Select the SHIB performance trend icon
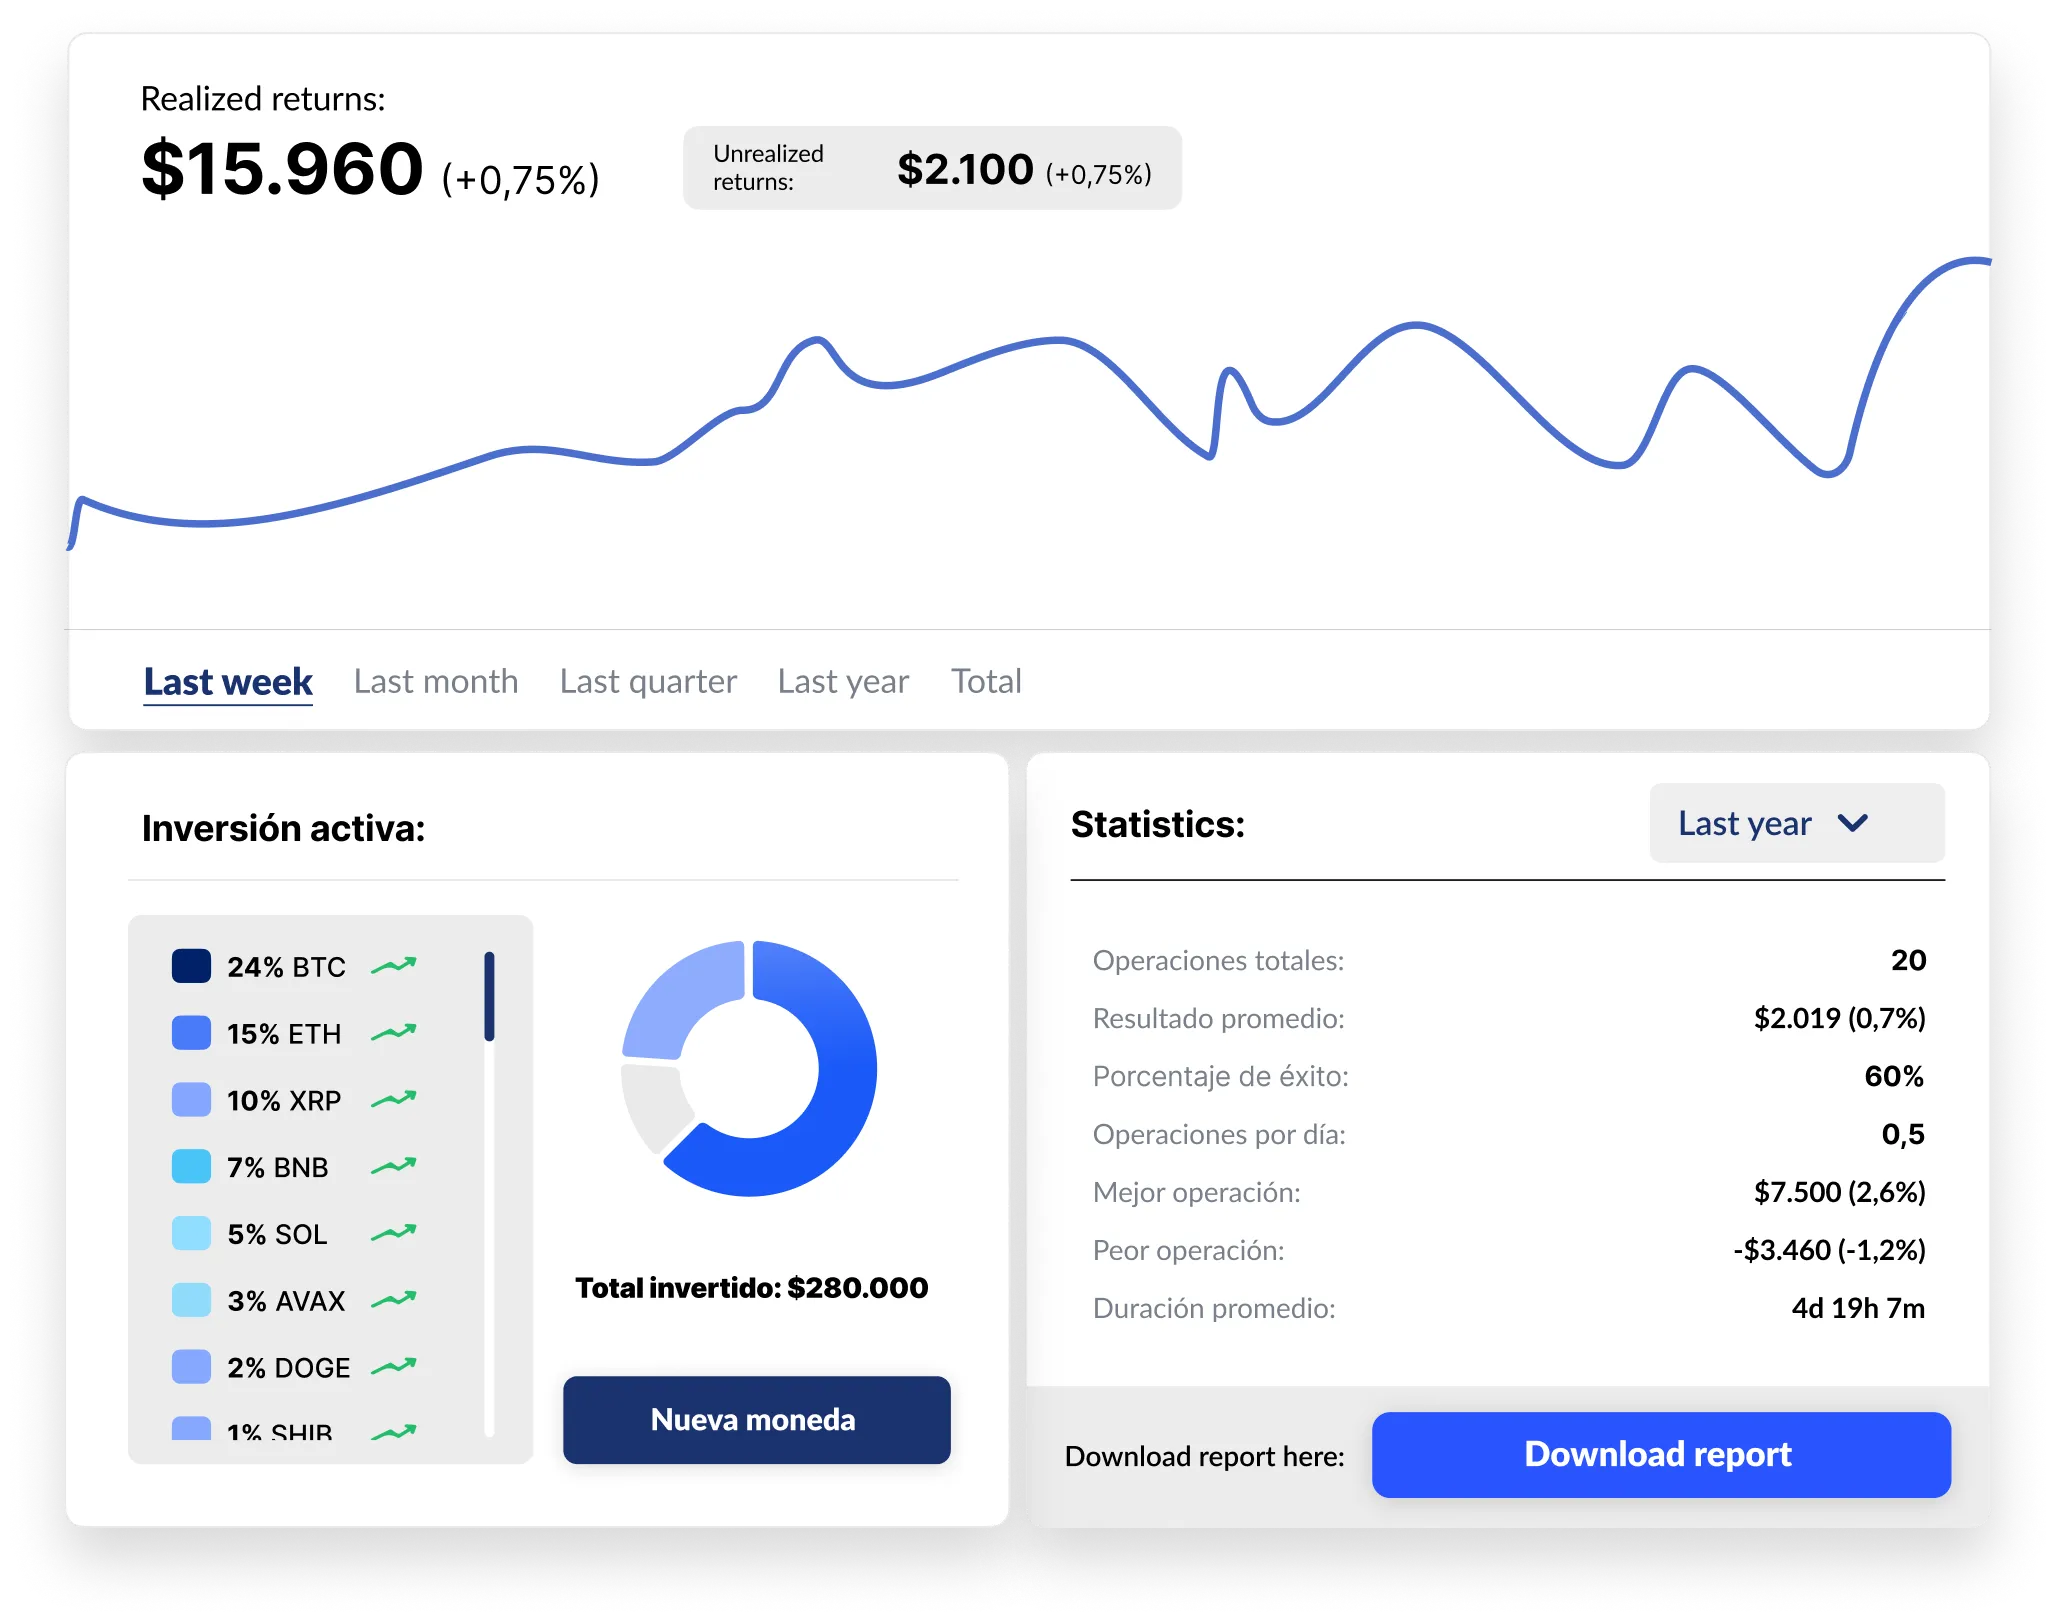Screen dimensions: 2053x1620 click(394, 1430)
